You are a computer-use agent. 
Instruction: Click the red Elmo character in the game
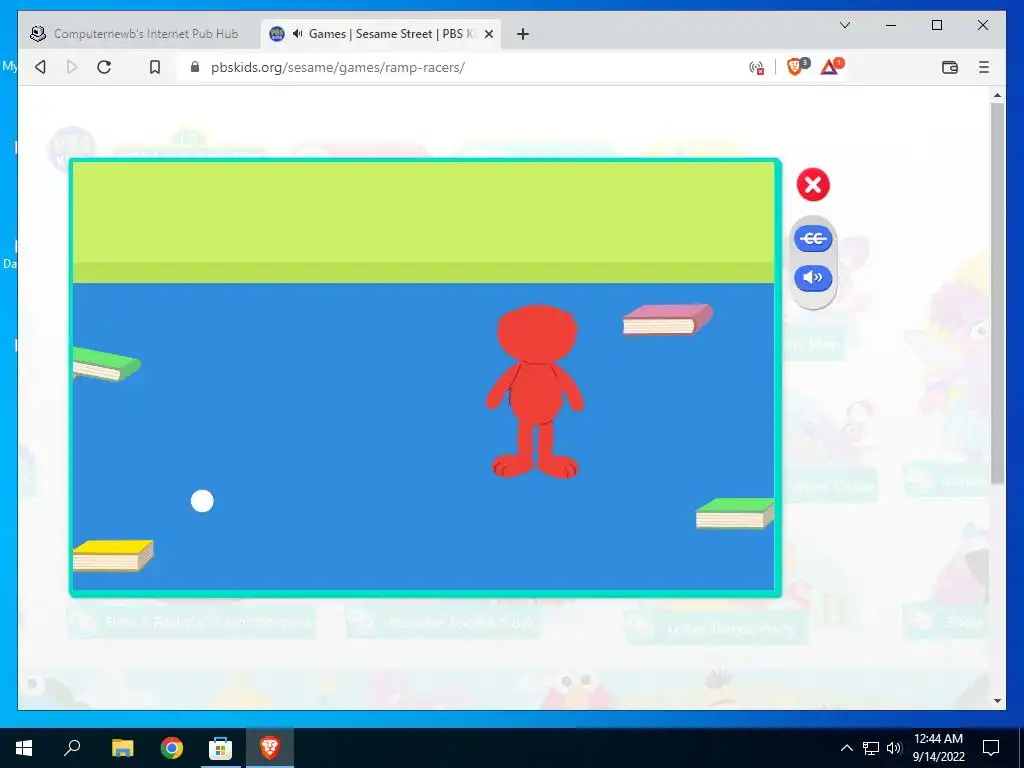tap(535, 392)
